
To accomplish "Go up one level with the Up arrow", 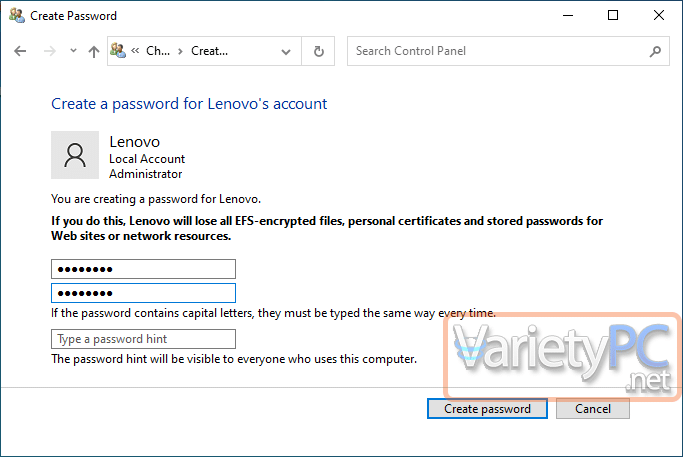I will (94, 51).
